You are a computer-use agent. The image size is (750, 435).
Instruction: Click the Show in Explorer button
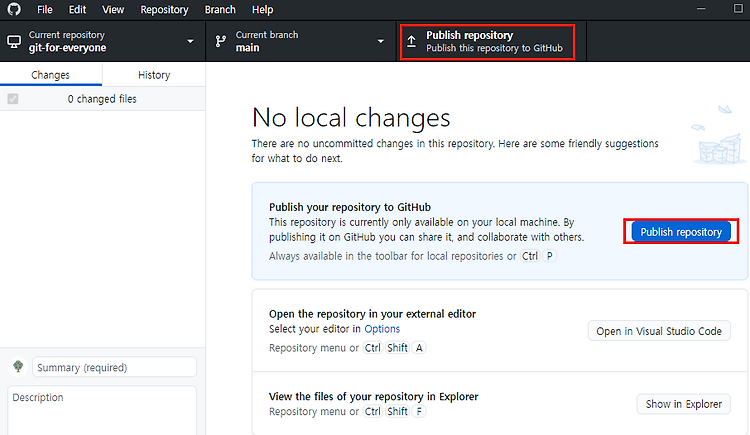click(x=684, y=404)
